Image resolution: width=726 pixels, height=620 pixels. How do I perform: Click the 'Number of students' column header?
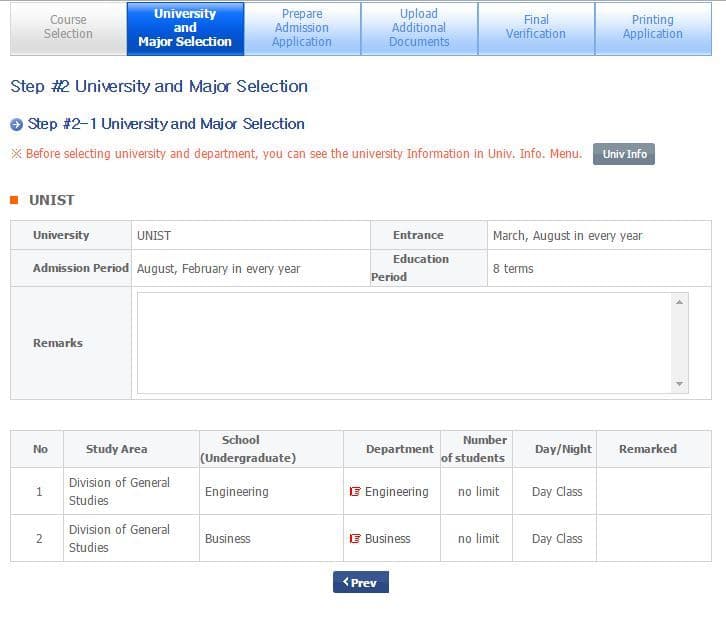(x=476, y=449)
